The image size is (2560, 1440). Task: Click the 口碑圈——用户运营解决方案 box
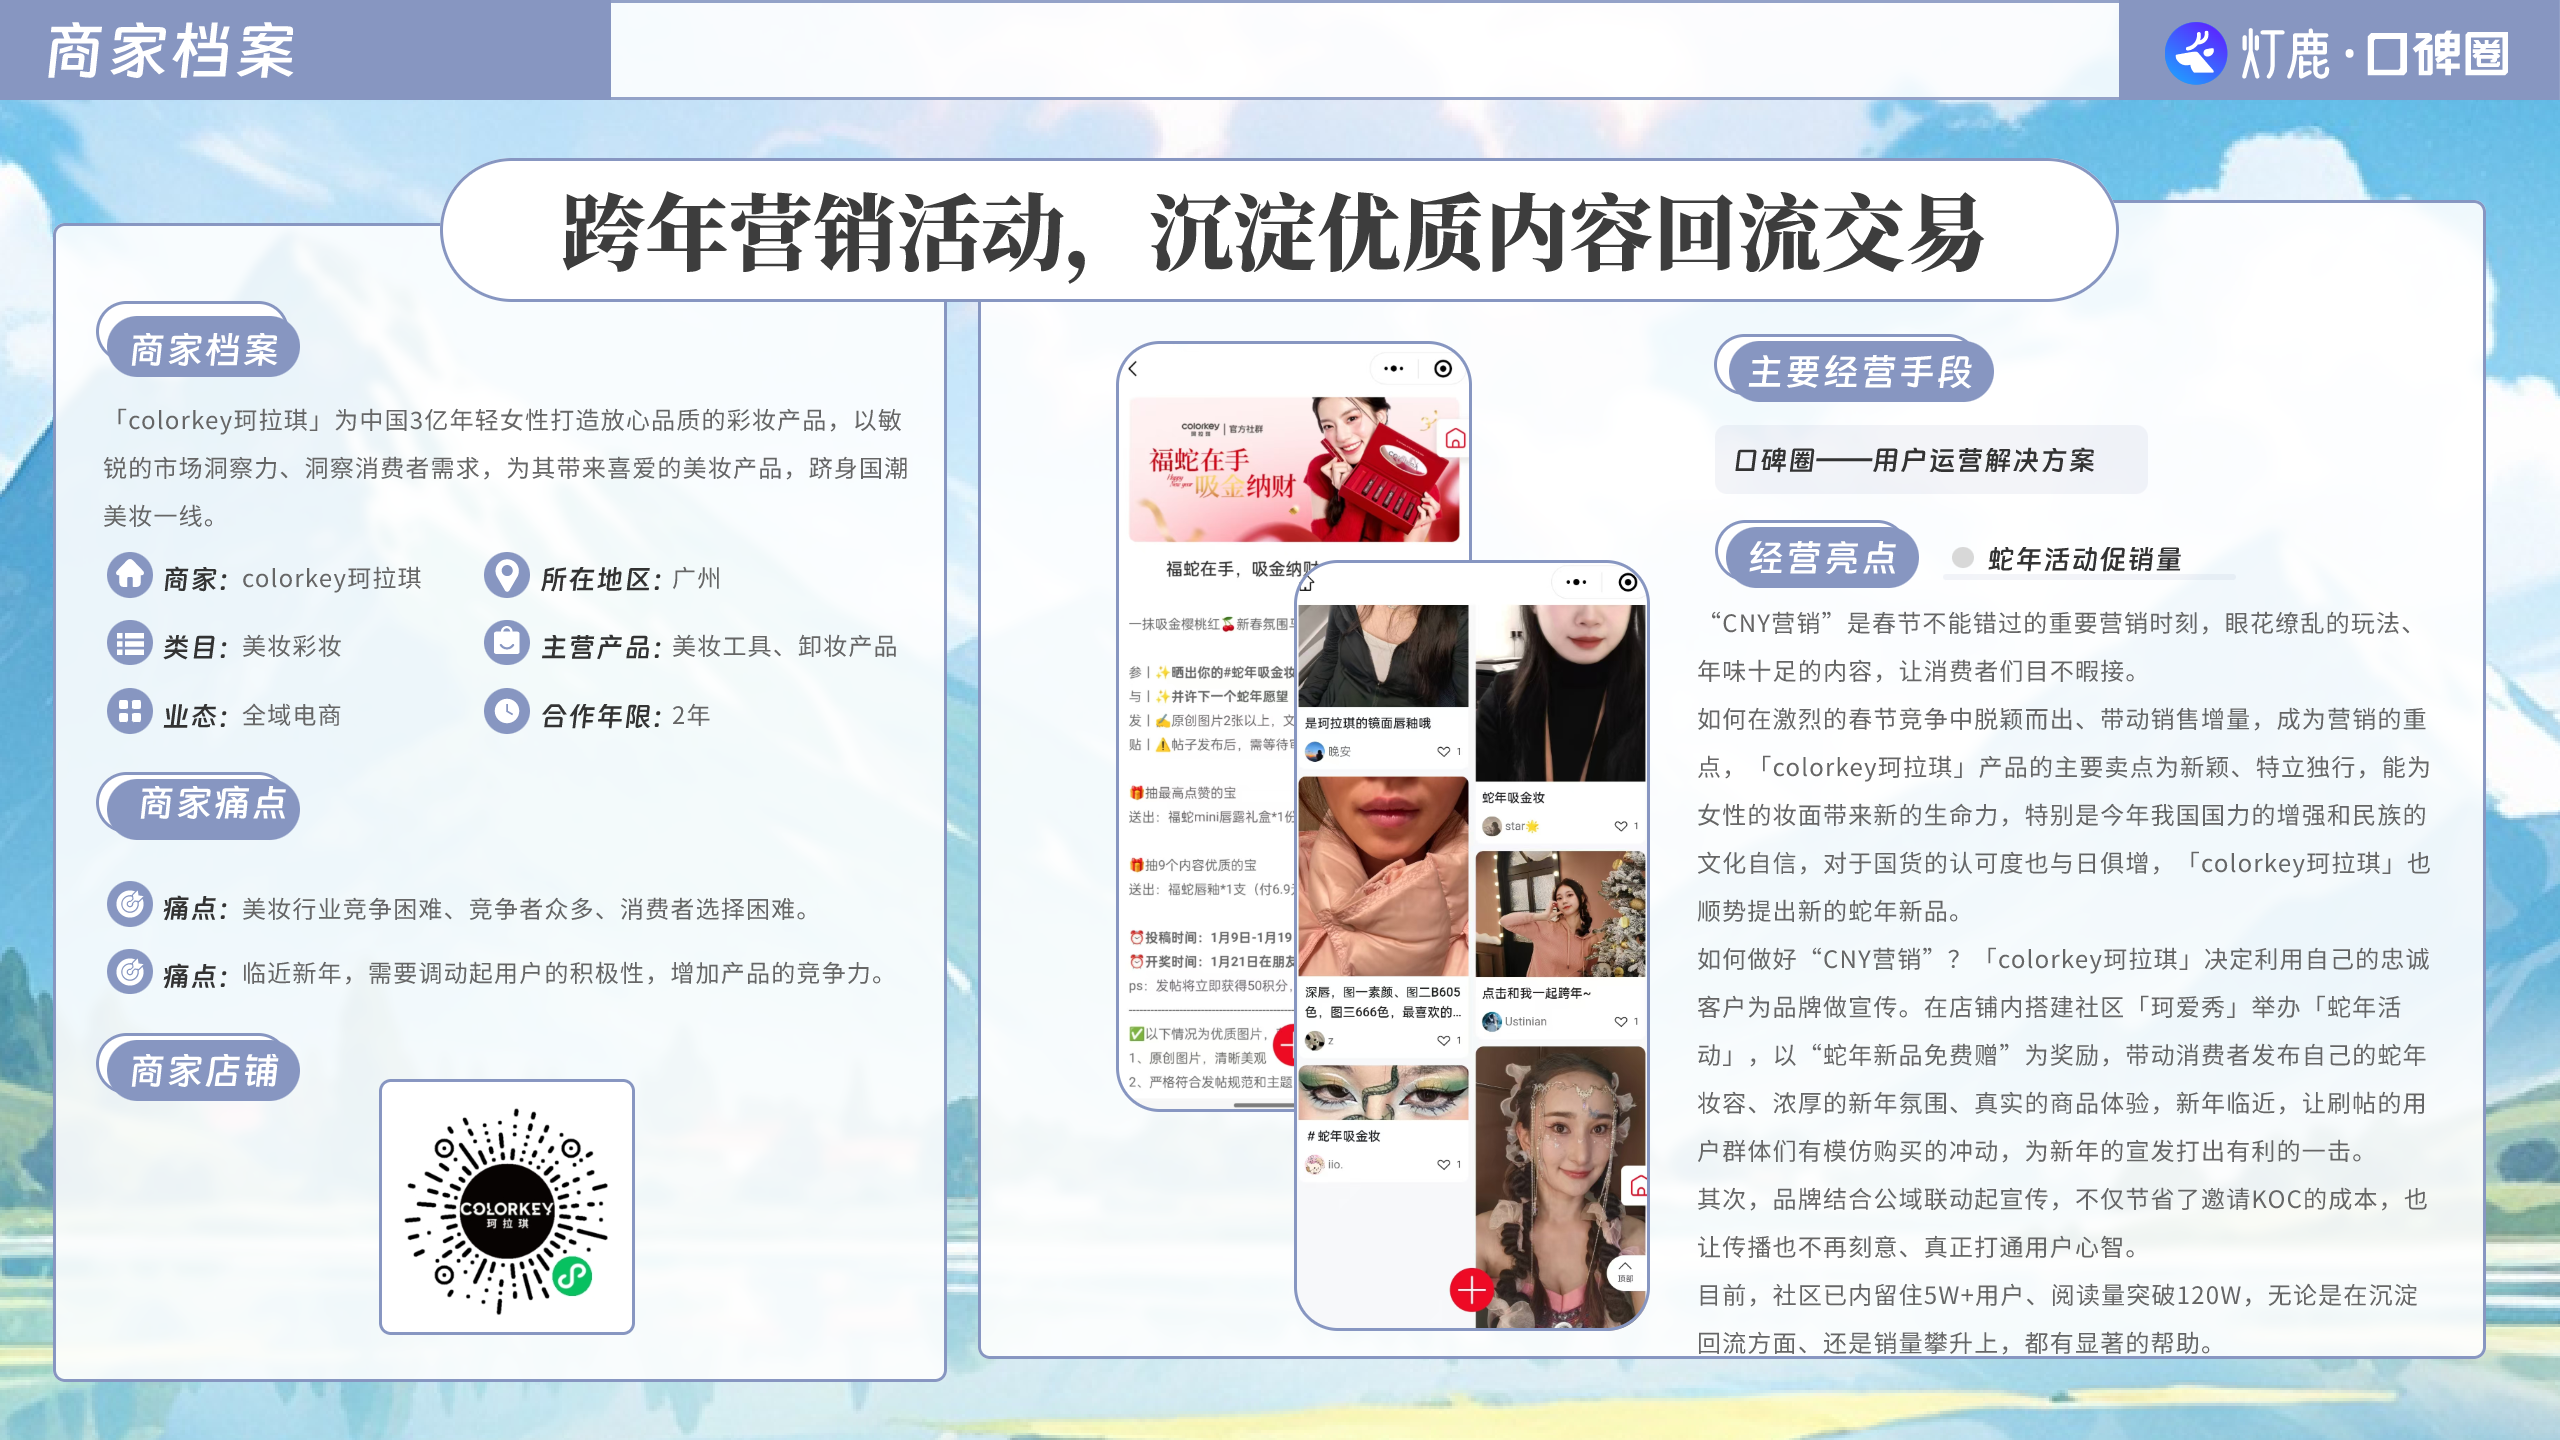pyautogui.click(x=1931, y=460)
